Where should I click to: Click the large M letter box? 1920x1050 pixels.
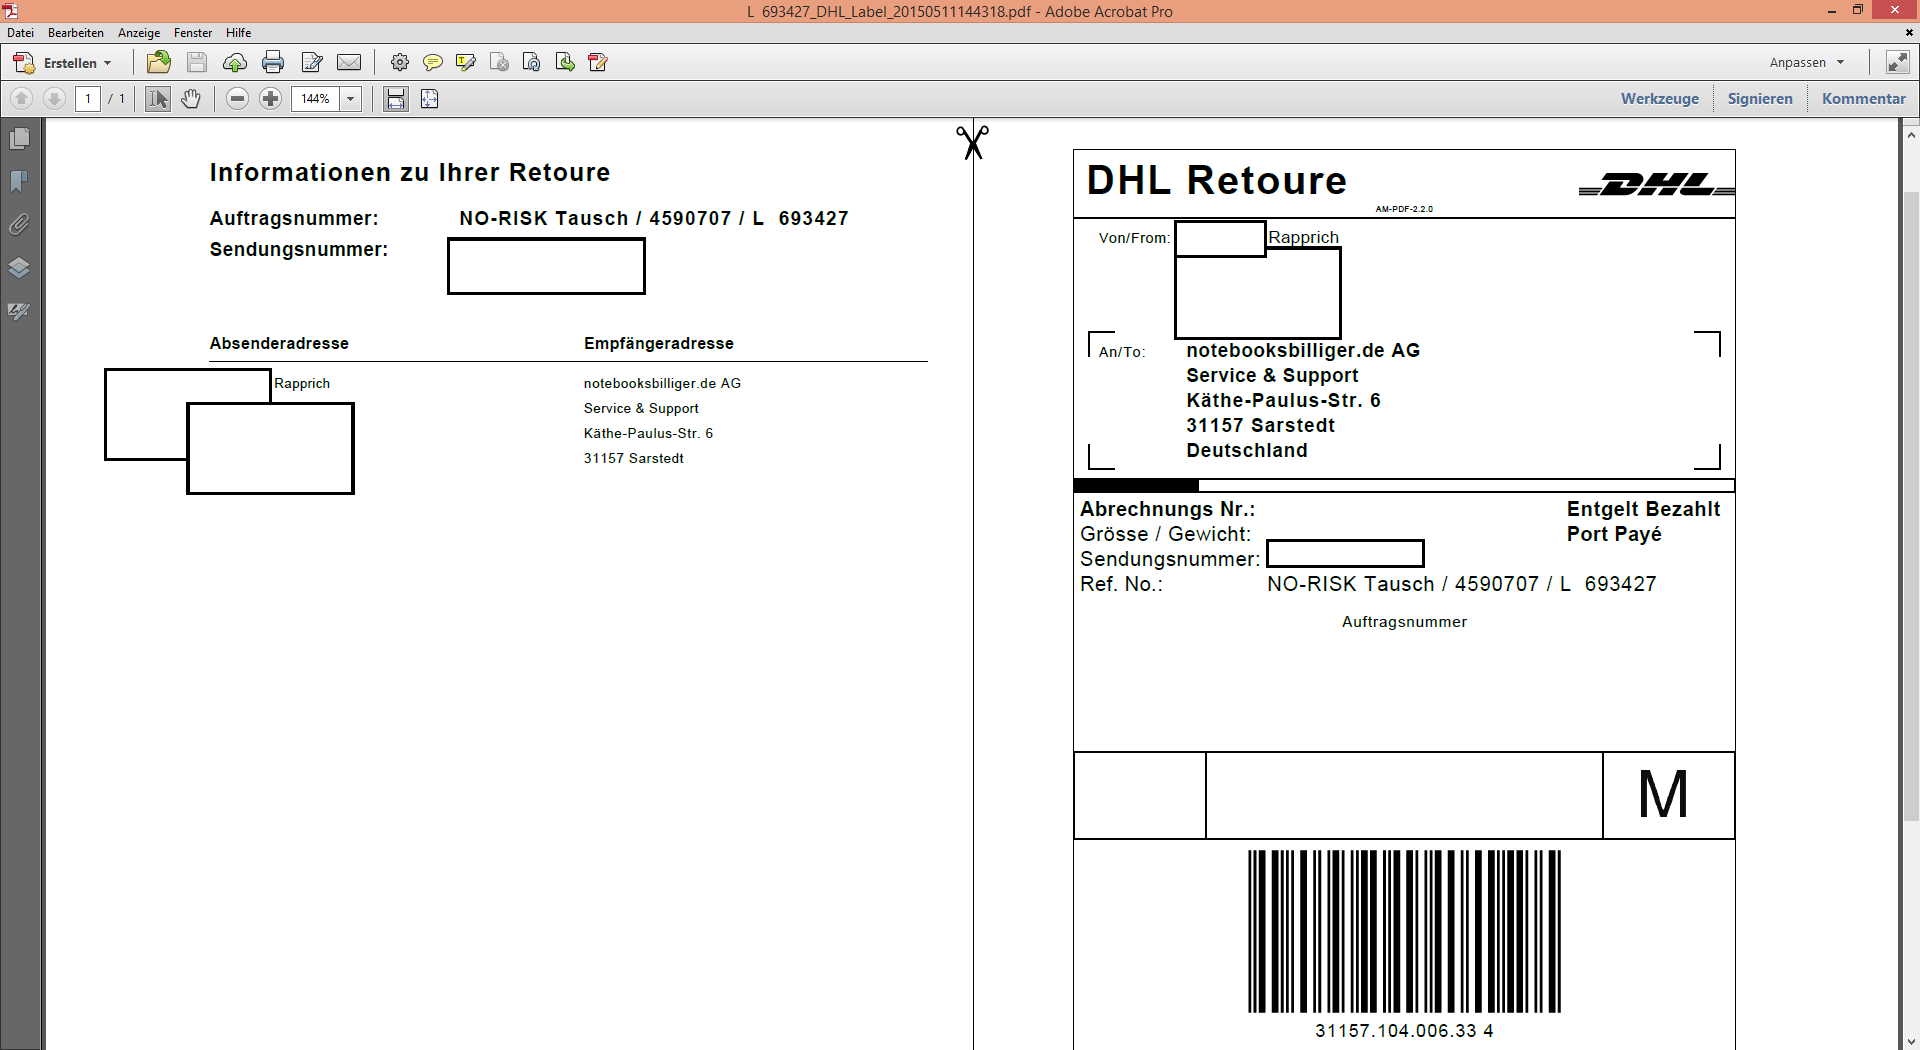click(x=1668, y=796)
